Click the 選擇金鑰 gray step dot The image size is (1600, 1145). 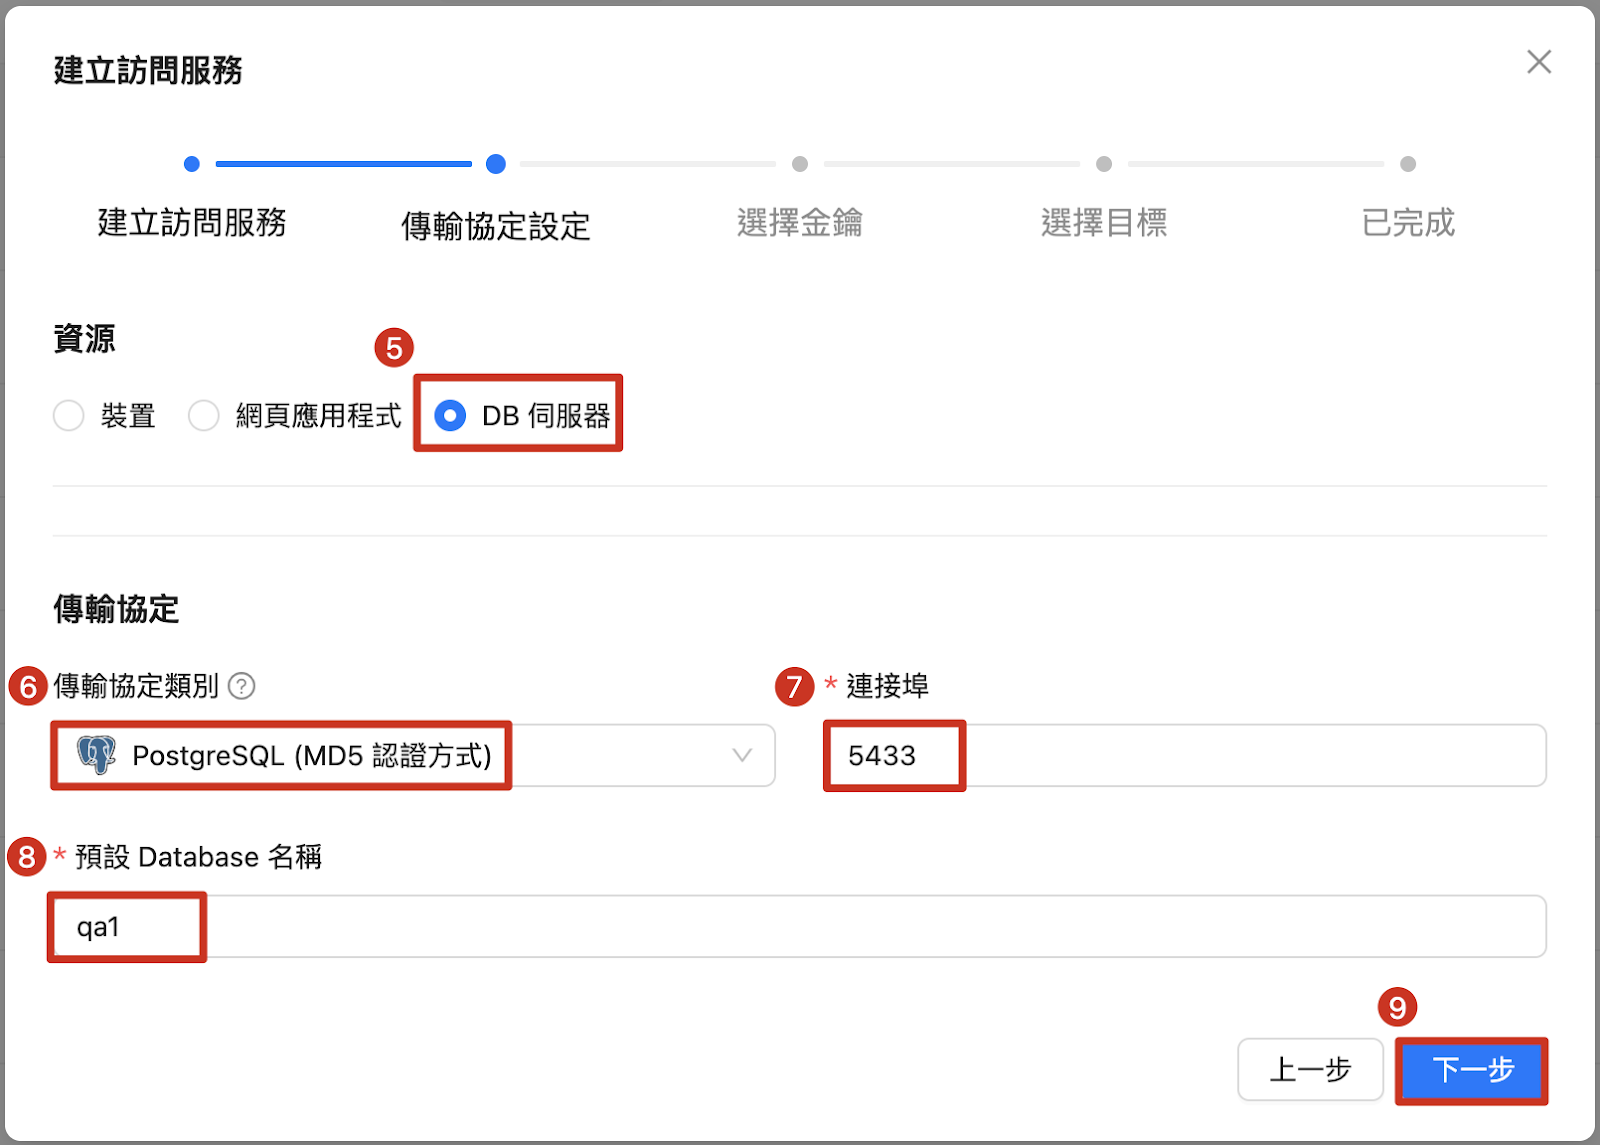click(800, 164)
